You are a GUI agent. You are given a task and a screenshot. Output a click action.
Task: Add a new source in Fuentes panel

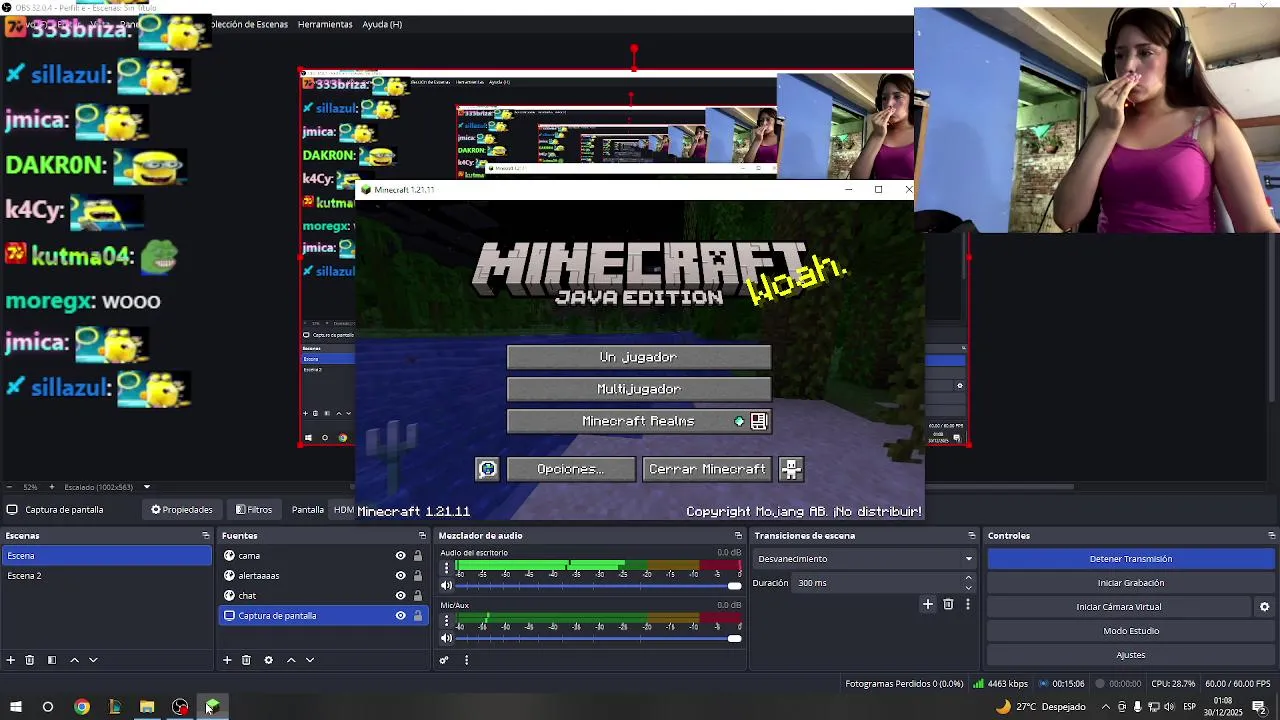[227, 660]
